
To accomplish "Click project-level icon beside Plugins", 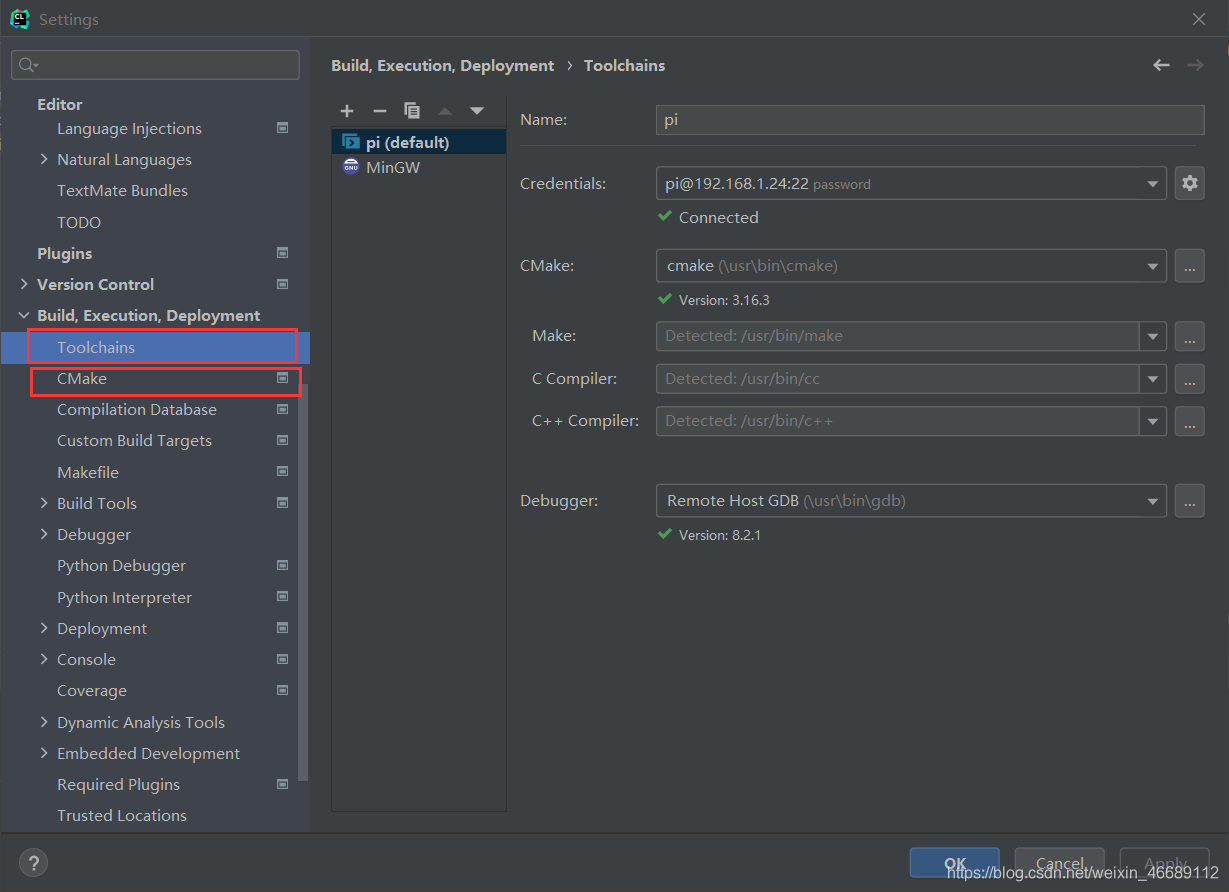I will coord(283,253).
